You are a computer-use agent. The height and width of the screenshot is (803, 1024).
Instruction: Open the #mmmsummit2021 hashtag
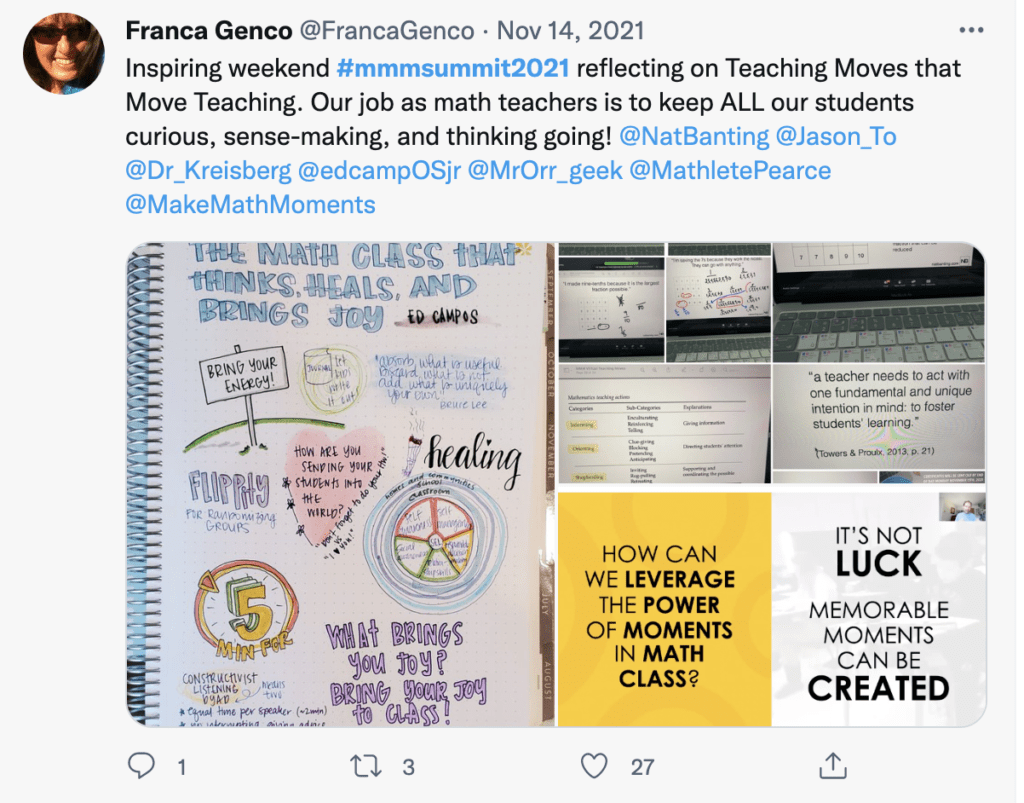[x=453, y=68]
